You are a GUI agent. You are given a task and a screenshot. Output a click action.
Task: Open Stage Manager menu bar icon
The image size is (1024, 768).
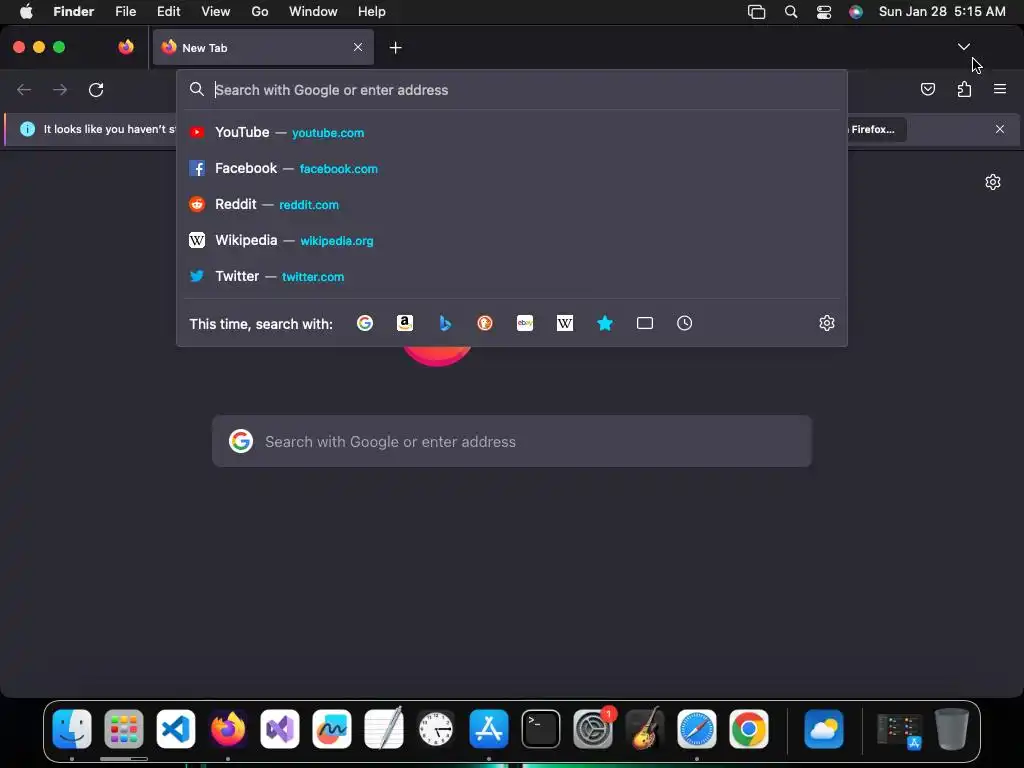point(756,12)
